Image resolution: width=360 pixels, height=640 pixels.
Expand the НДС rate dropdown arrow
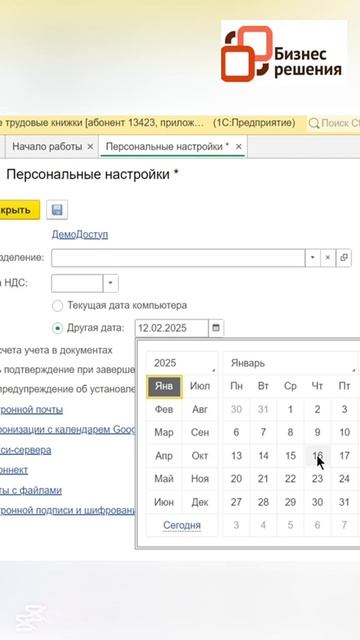(110, 283)
